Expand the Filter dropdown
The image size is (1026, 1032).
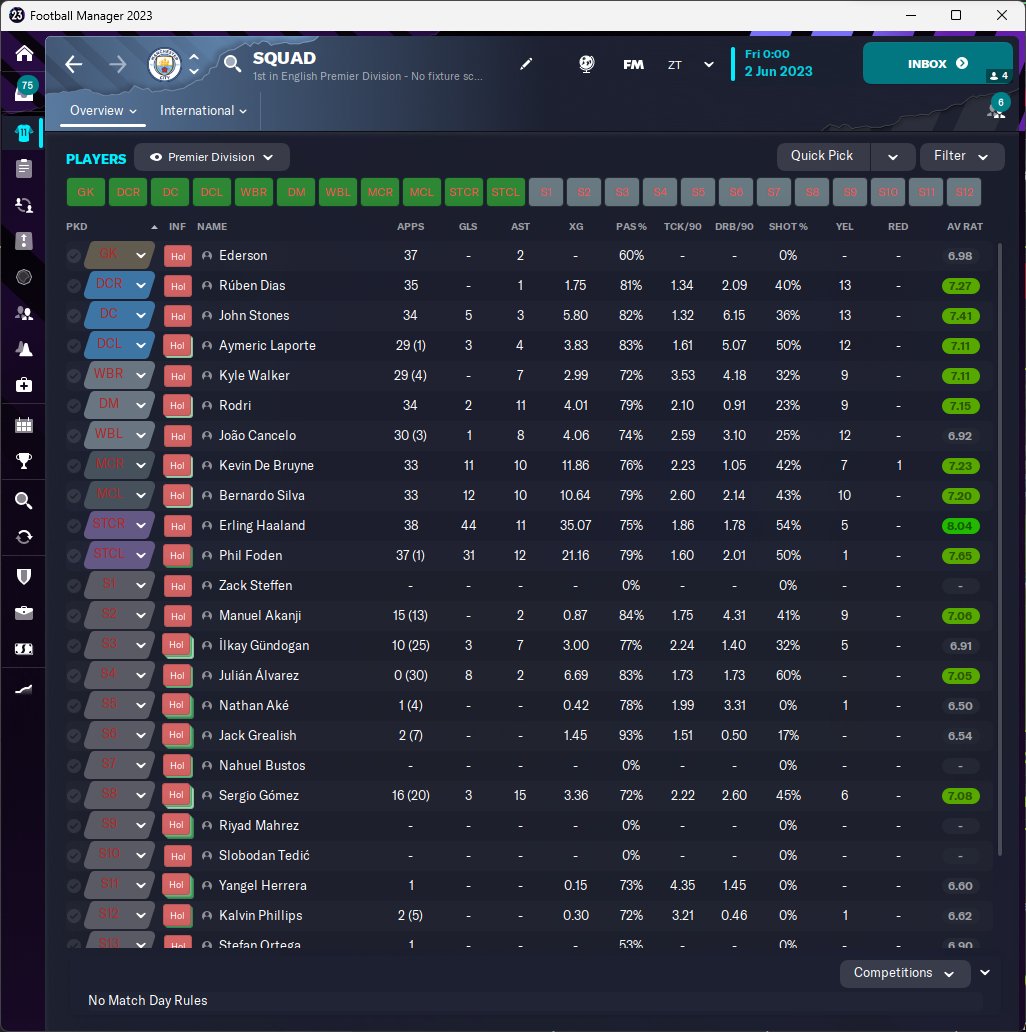click(x=962, y=157)
